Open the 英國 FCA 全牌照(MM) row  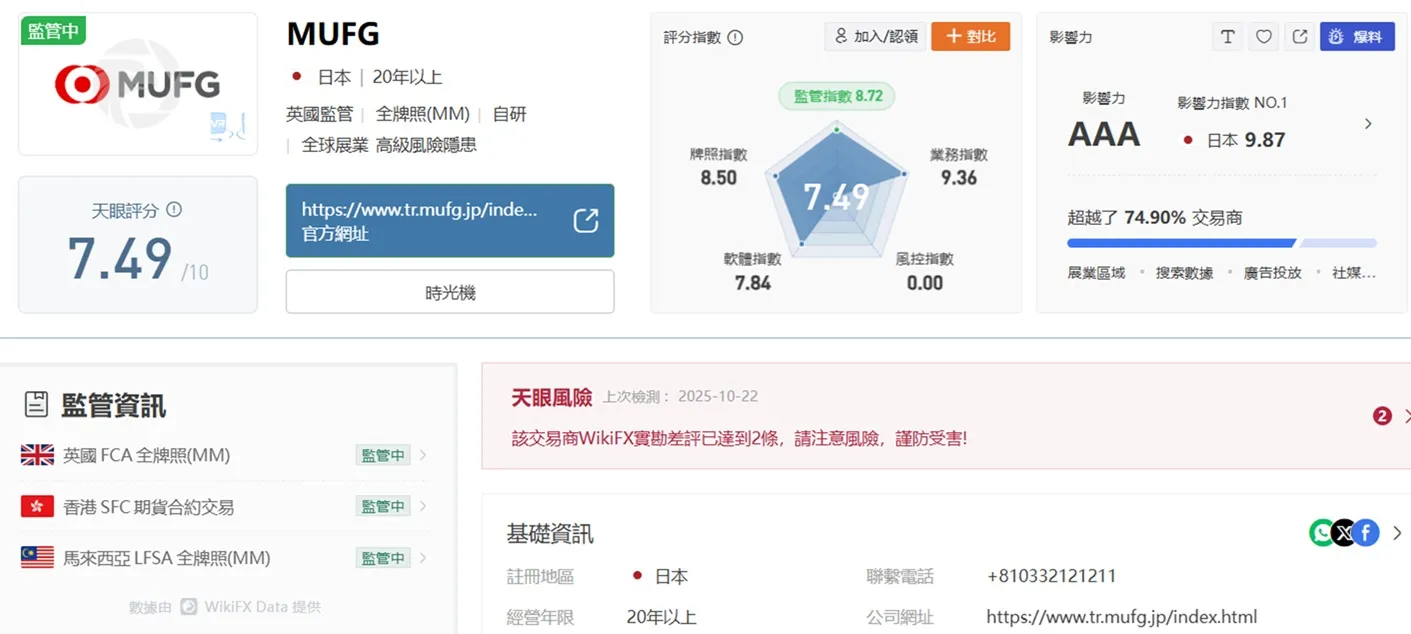click(x=226, y=455)
